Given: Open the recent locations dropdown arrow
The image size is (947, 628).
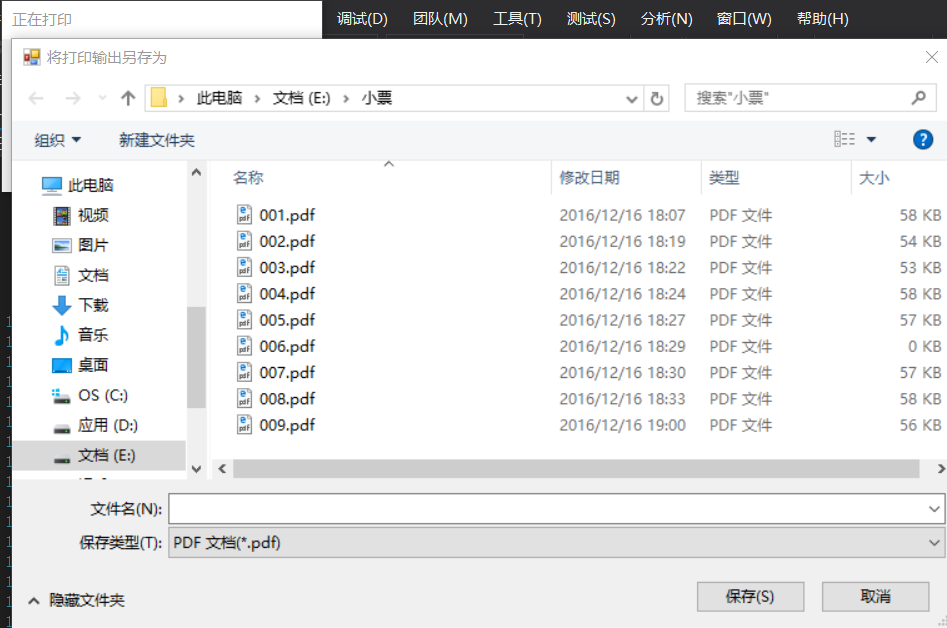Looking at the screenshot, I should click(102, 98).
